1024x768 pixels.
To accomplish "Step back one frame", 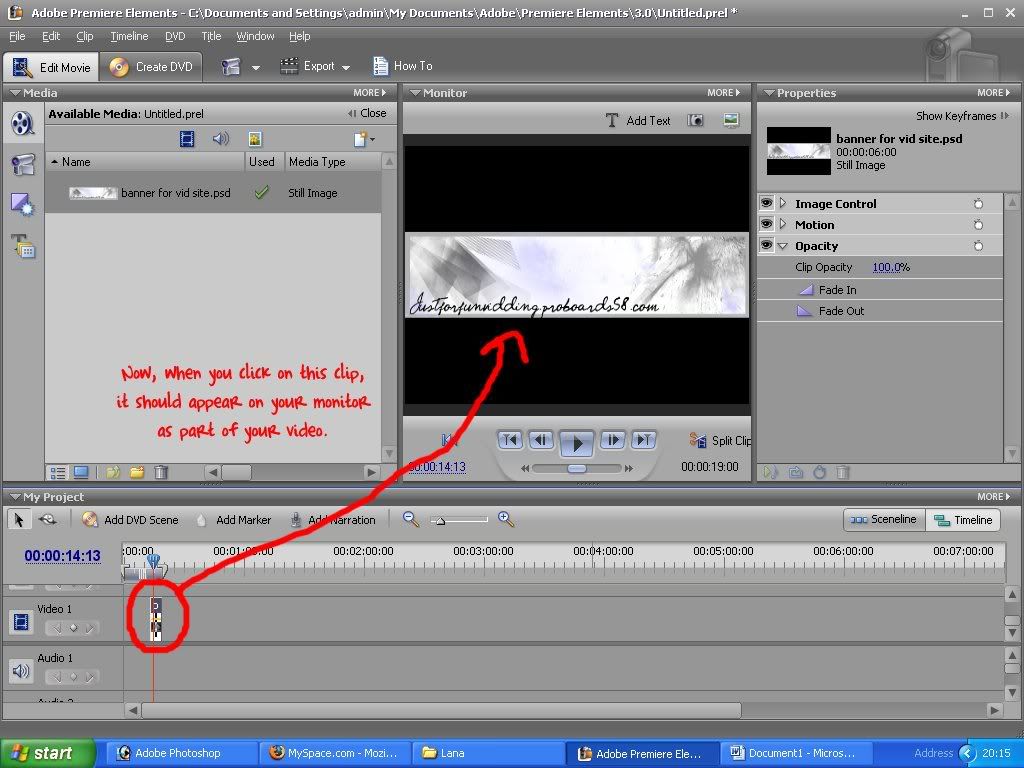I will coord(541,440).
